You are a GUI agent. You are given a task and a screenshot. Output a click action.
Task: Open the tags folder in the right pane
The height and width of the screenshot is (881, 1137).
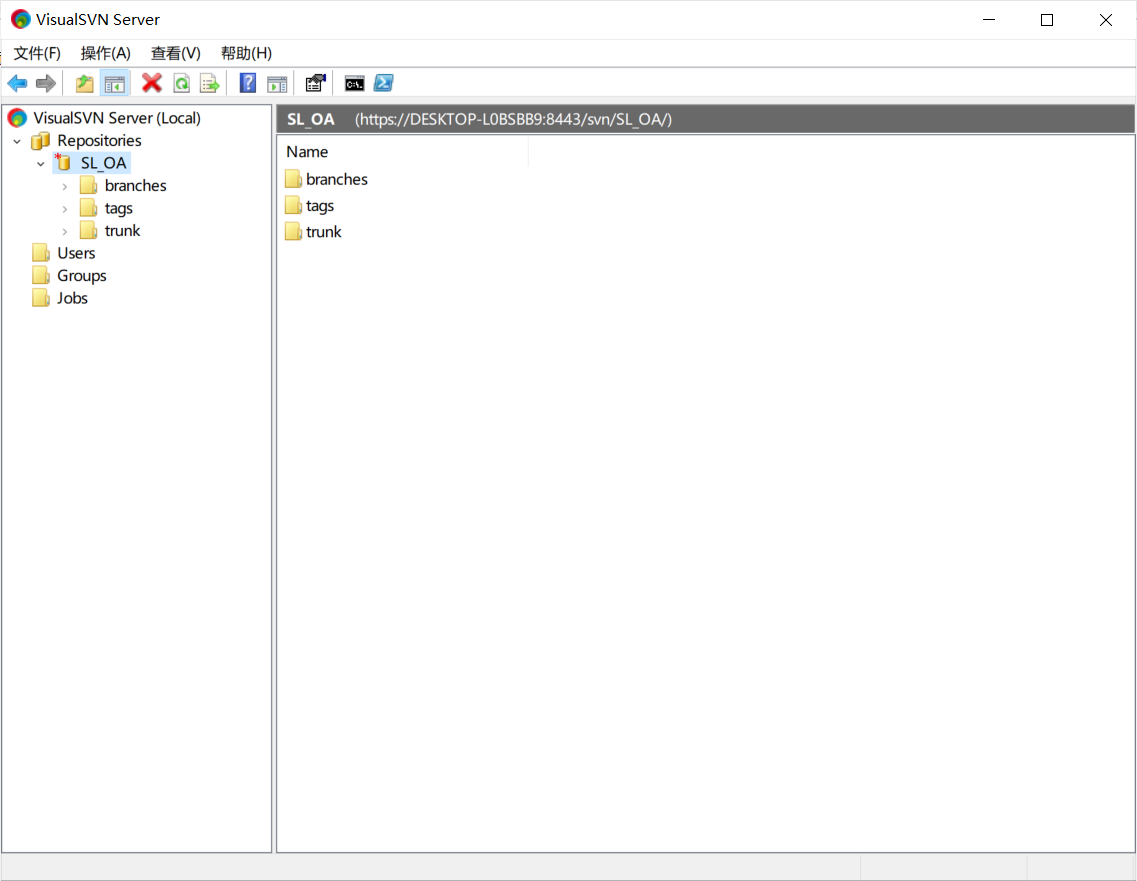coord(318,205)
